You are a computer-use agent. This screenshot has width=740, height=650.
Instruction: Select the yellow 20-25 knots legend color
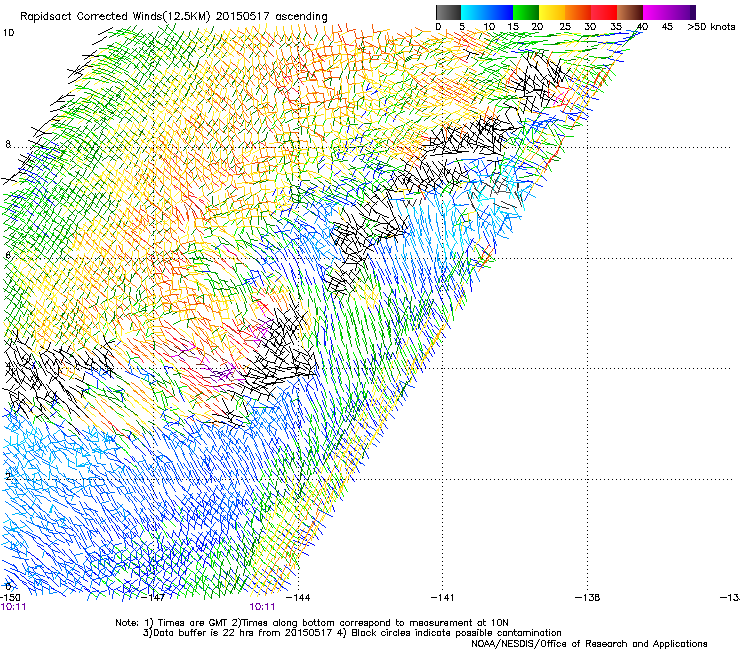(552, 12)
